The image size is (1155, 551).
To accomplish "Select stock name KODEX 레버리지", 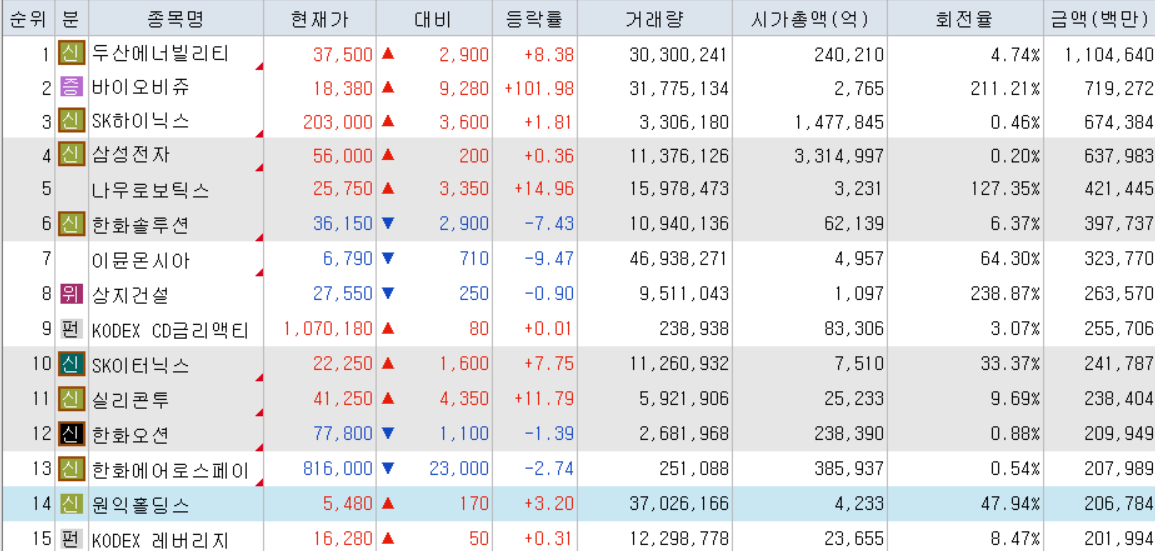I will (x=161, y=538).
